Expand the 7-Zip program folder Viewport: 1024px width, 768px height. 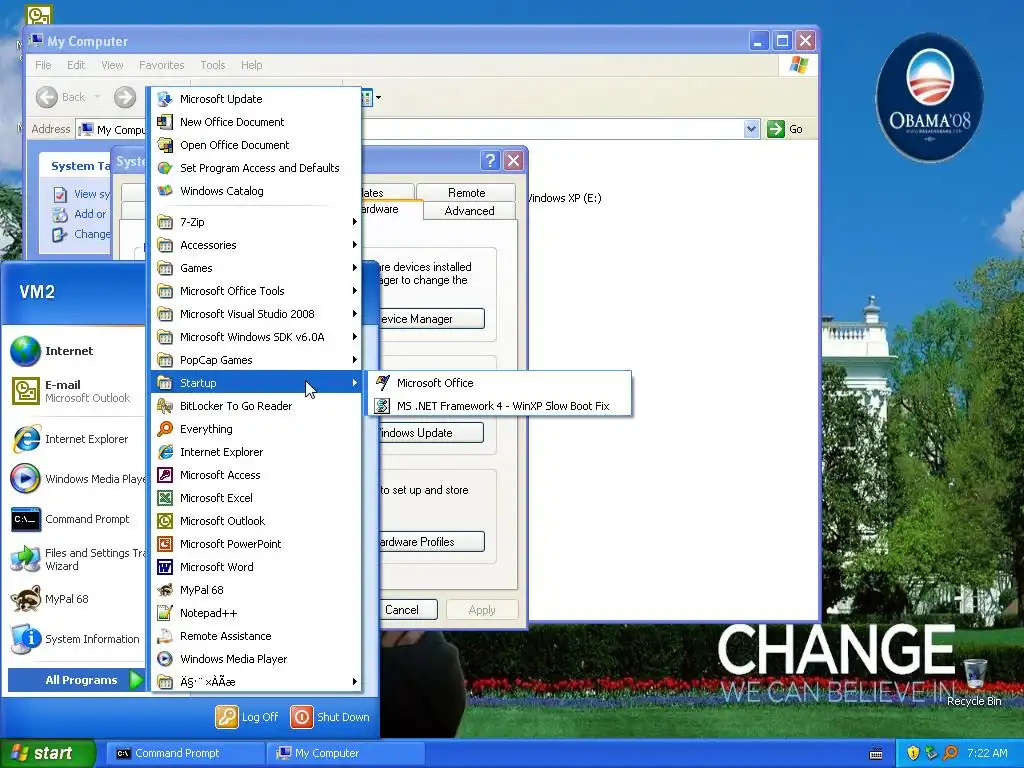click(x=256, y=222)
